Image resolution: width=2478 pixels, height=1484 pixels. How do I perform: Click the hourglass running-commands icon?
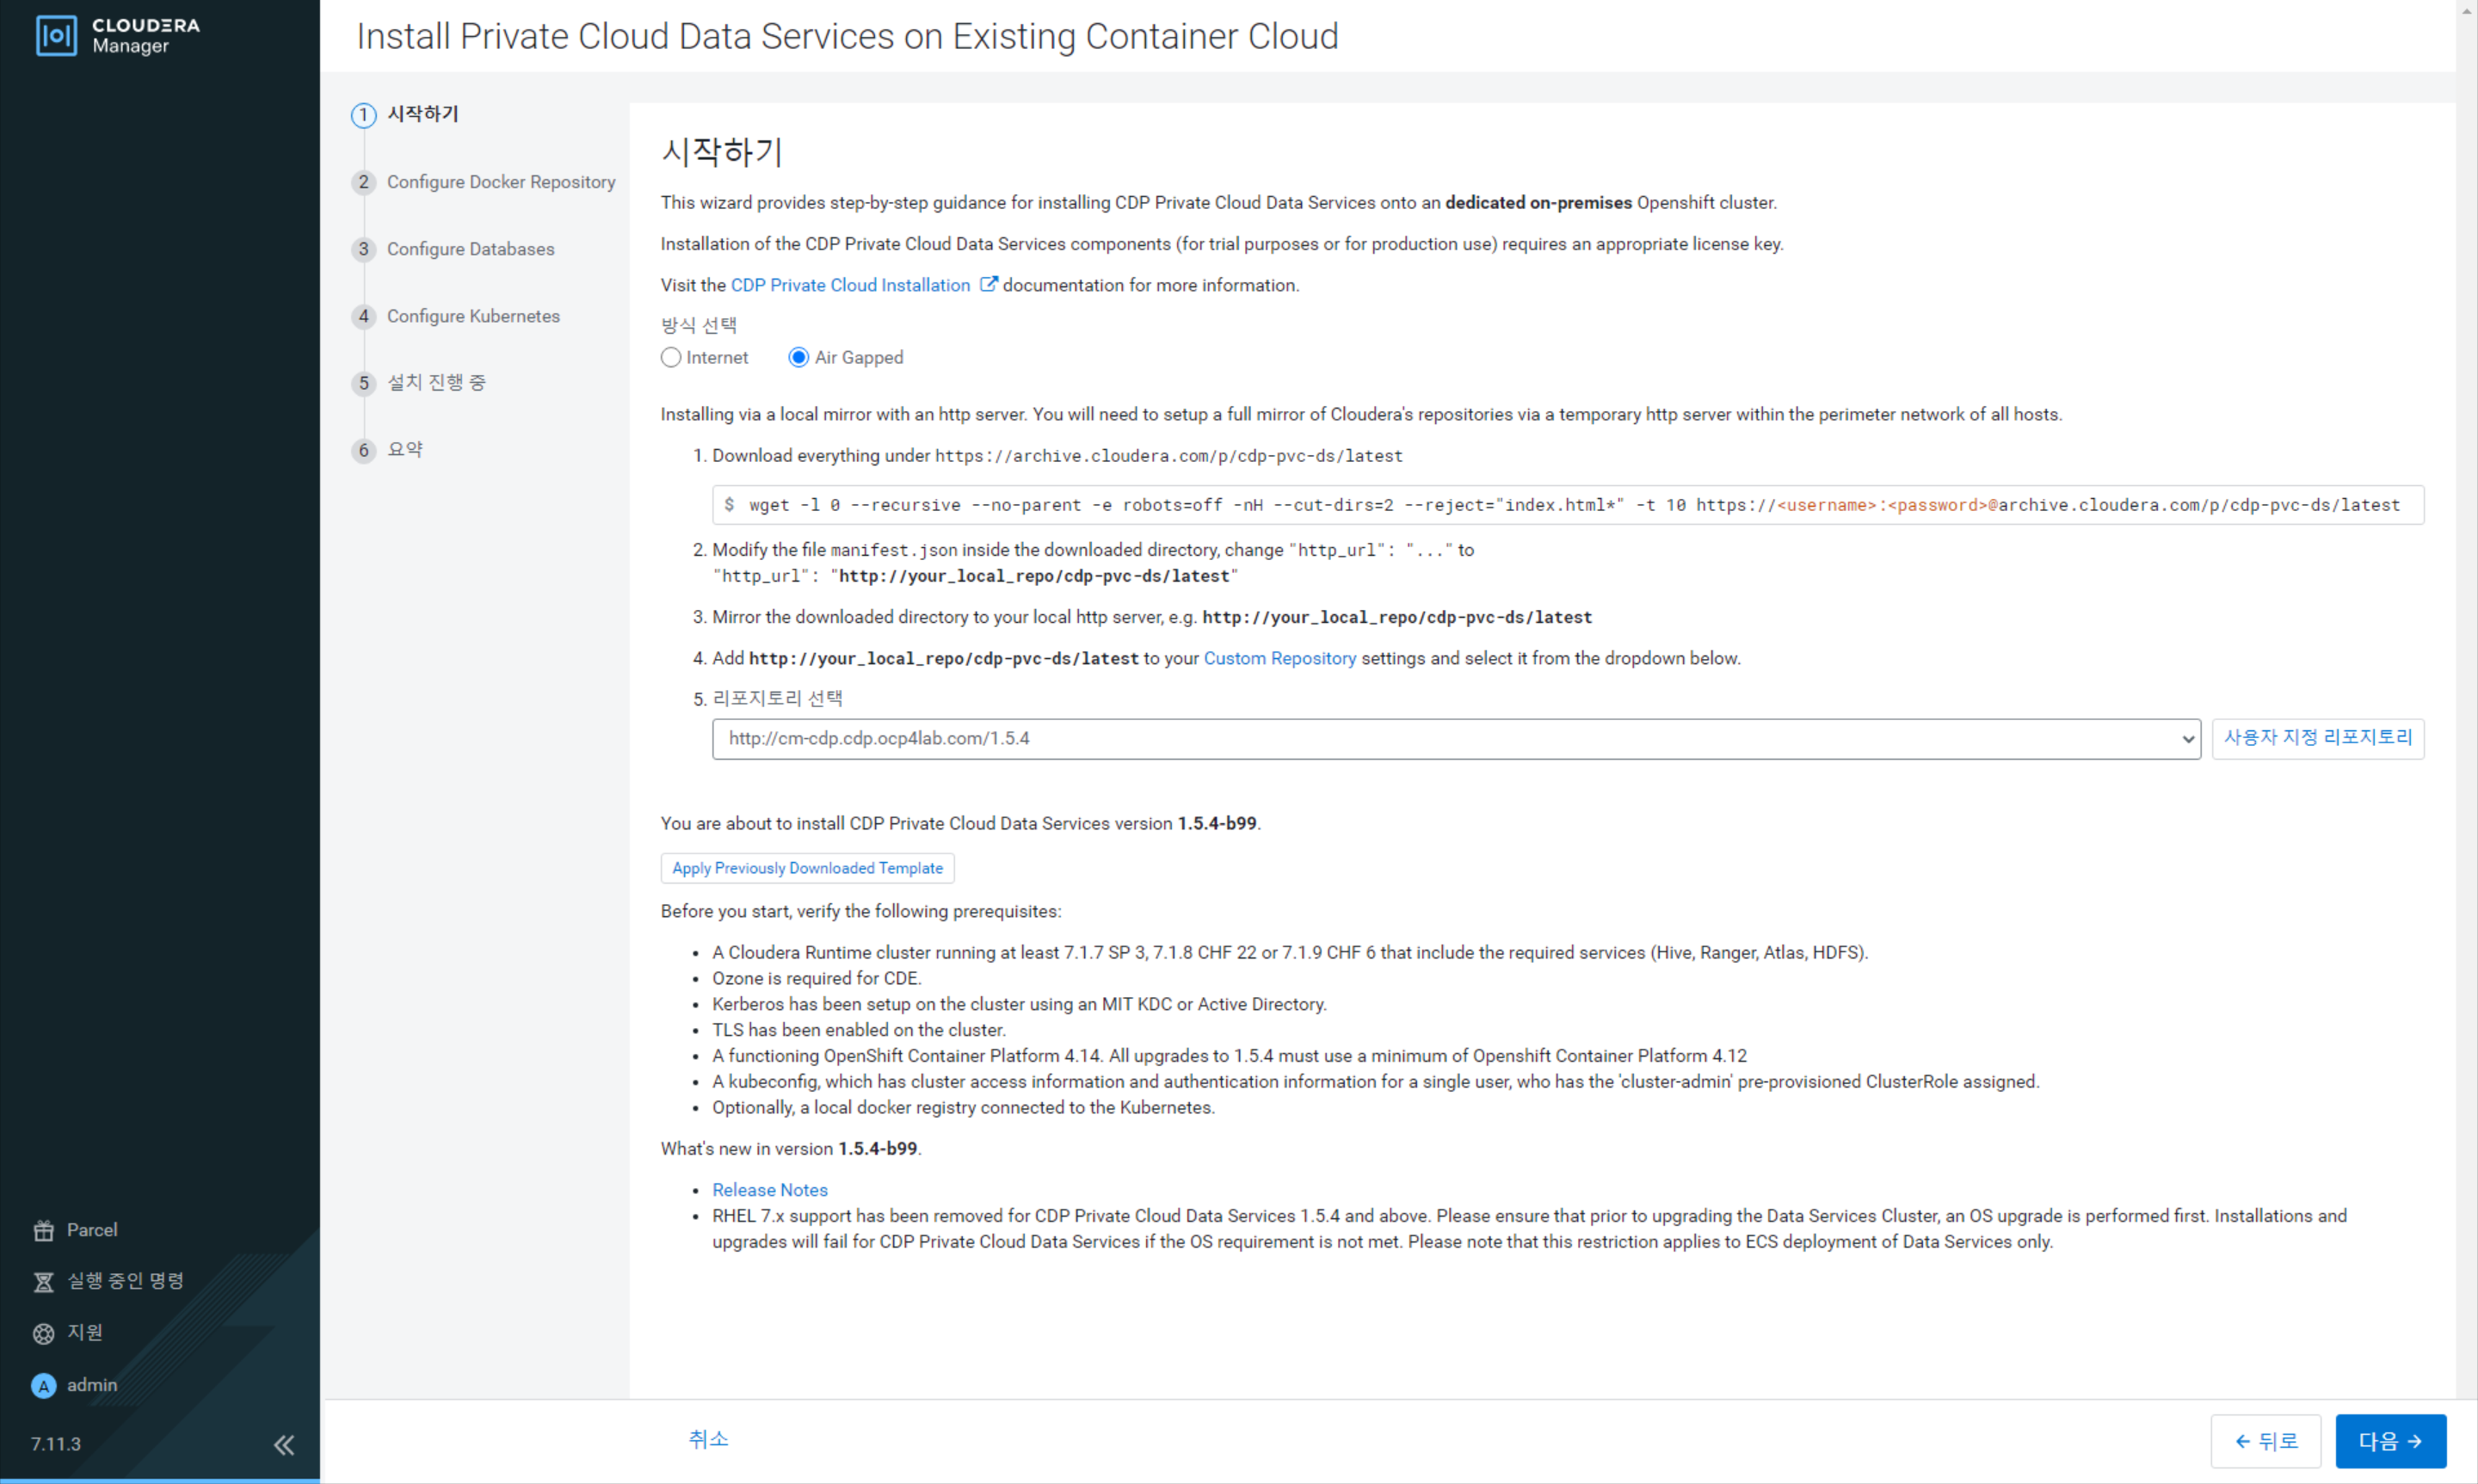point(43,1282)
